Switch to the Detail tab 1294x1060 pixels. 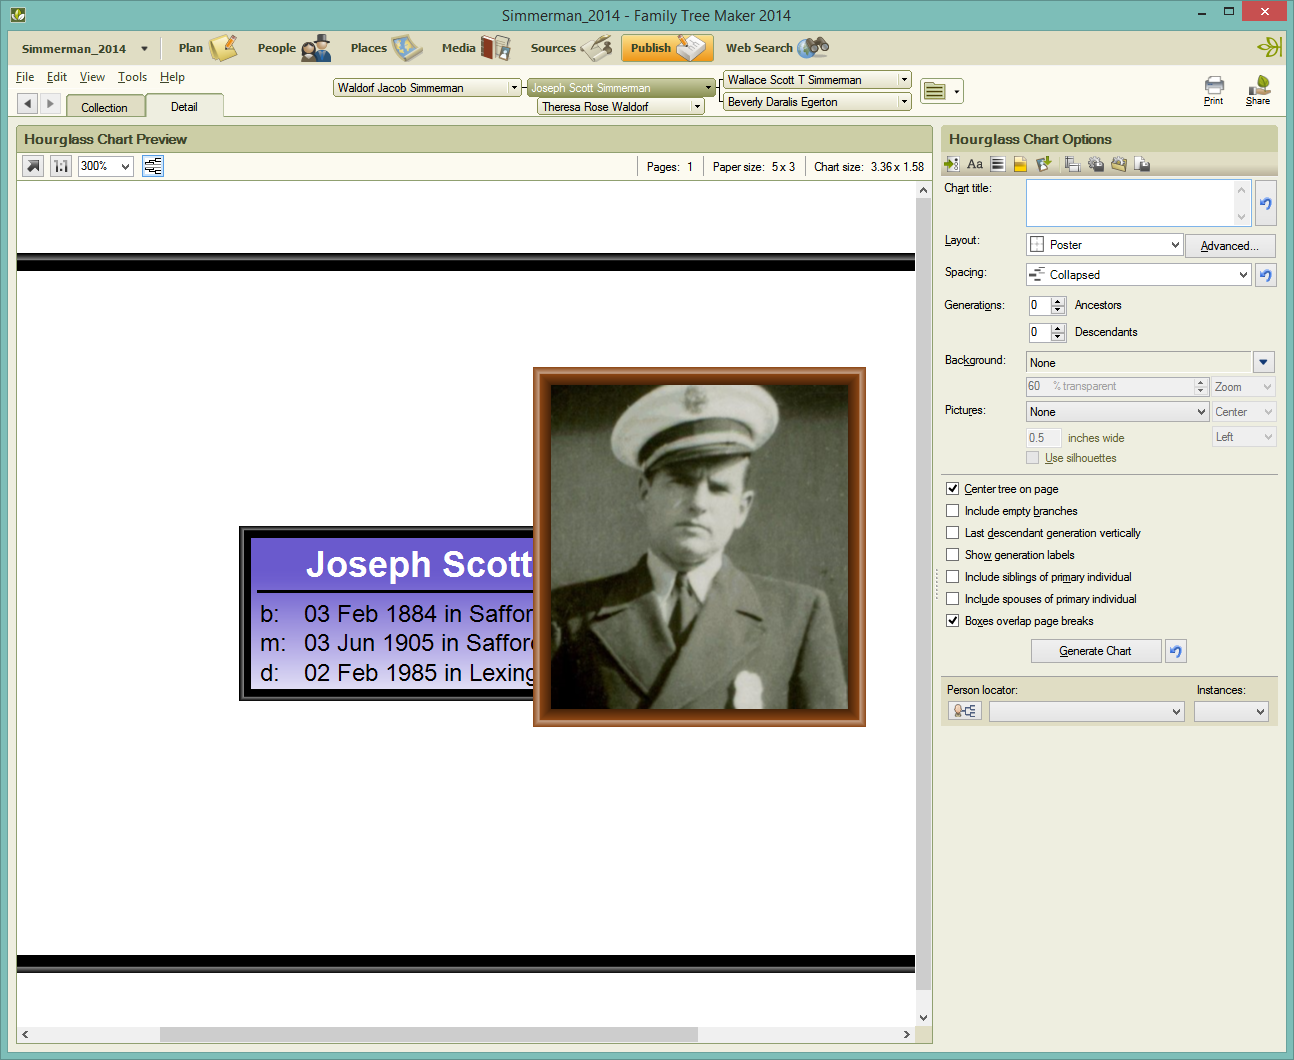[x=184, y=106]
